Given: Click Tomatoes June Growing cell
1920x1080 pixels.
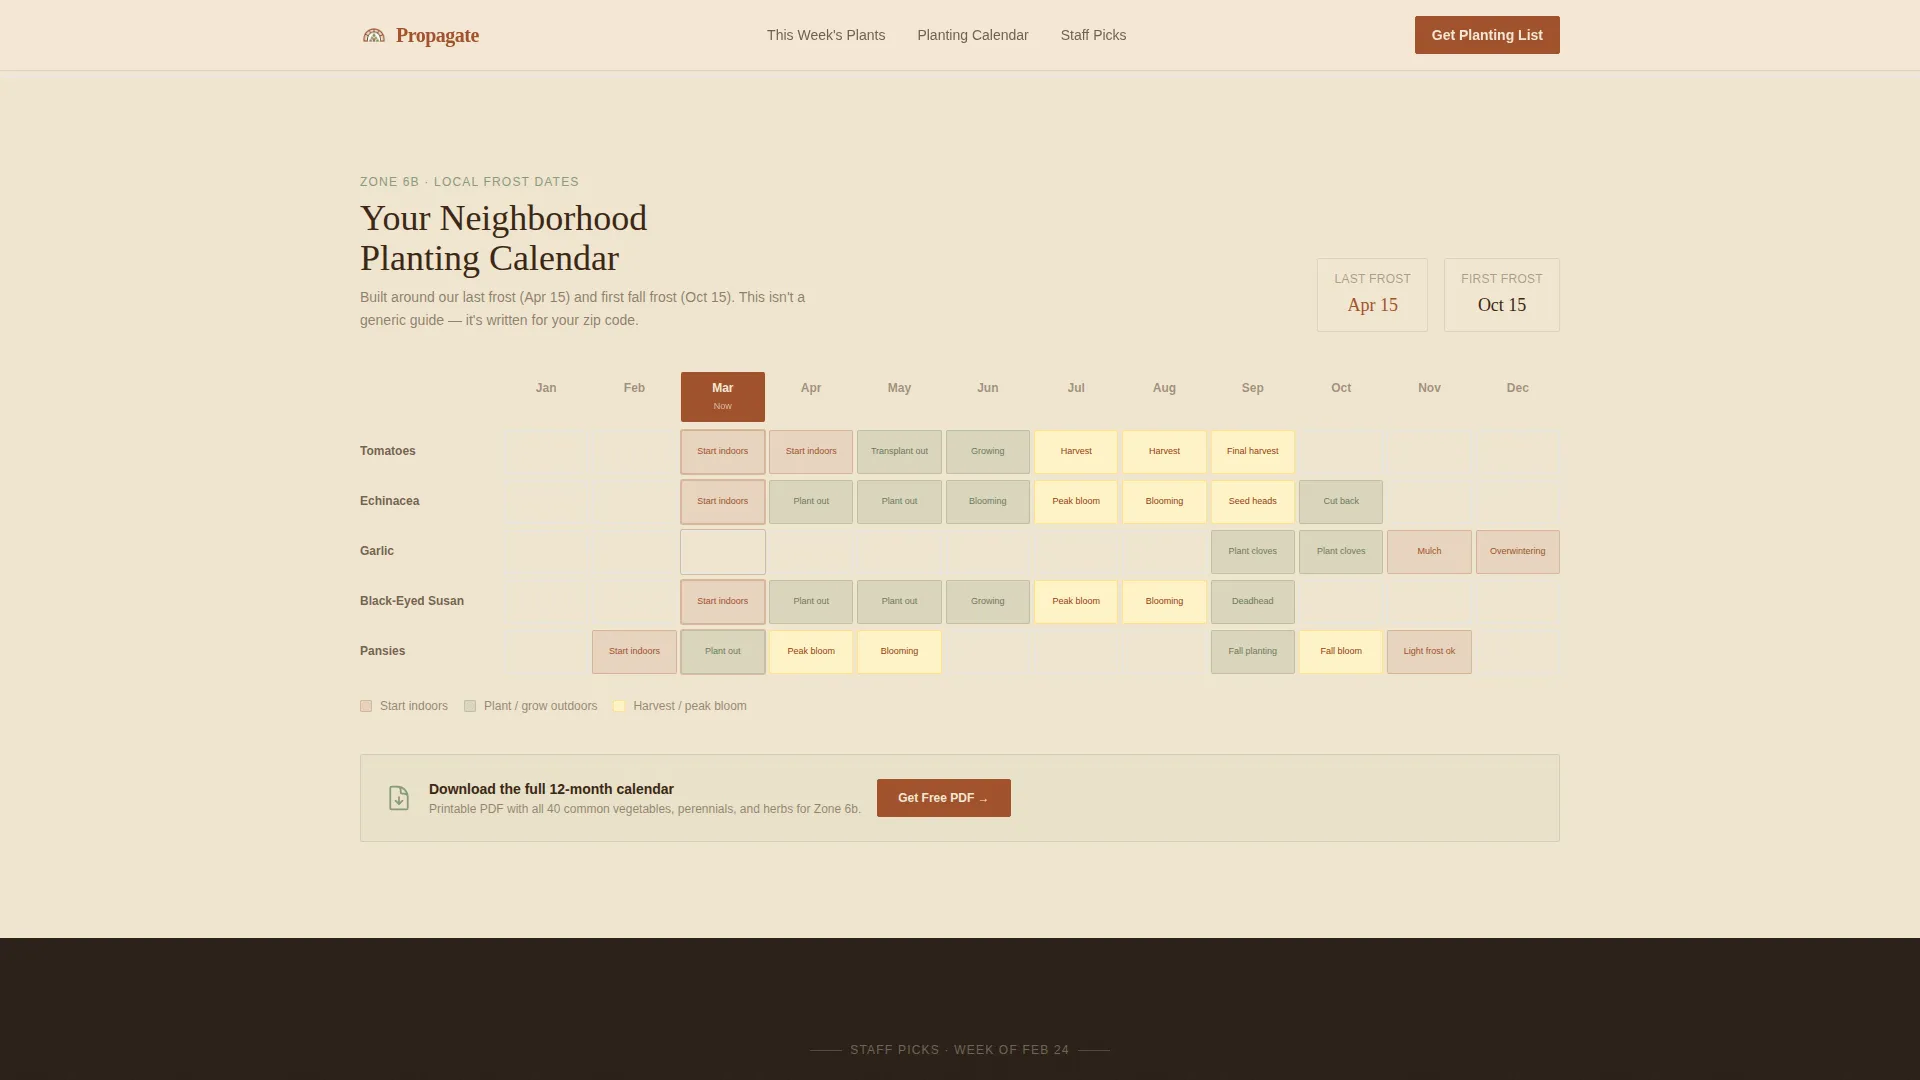Looking at the screenshot, I should (988, 452).
